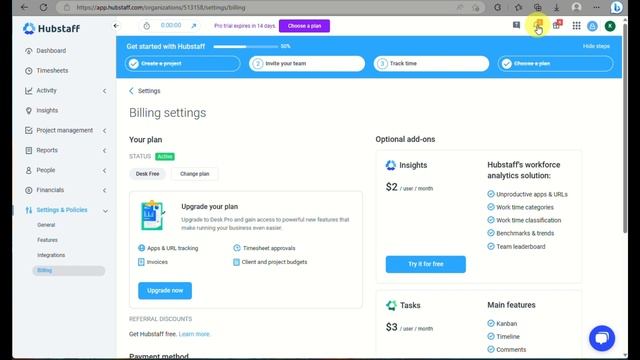Open browser three-dot menu
The image size is (640, 360).
click(596, 7)
